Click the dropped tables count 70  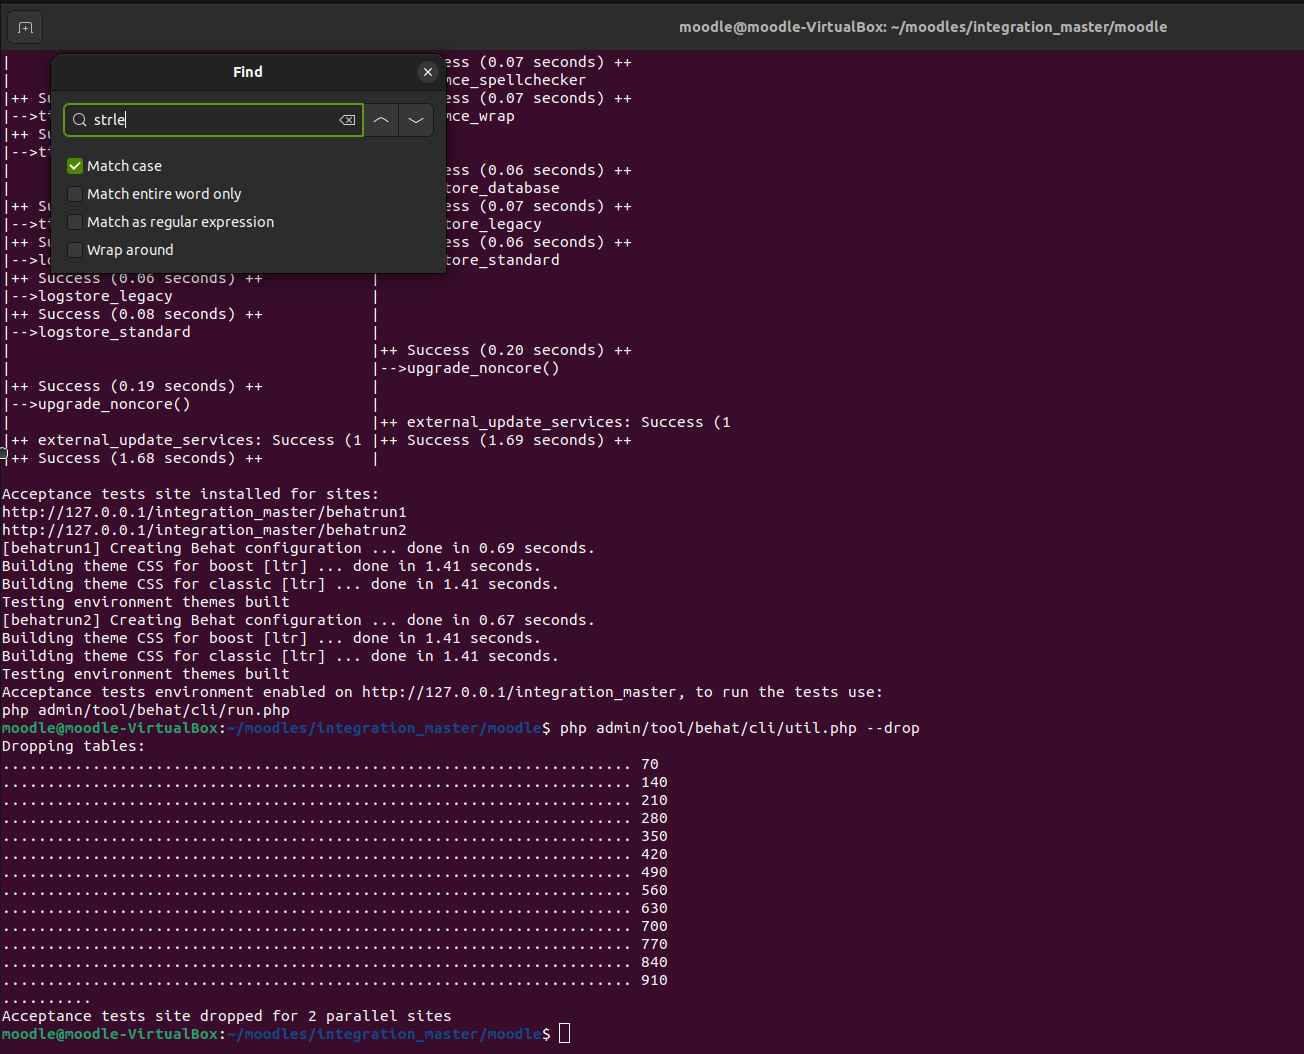tap(650, 764)
